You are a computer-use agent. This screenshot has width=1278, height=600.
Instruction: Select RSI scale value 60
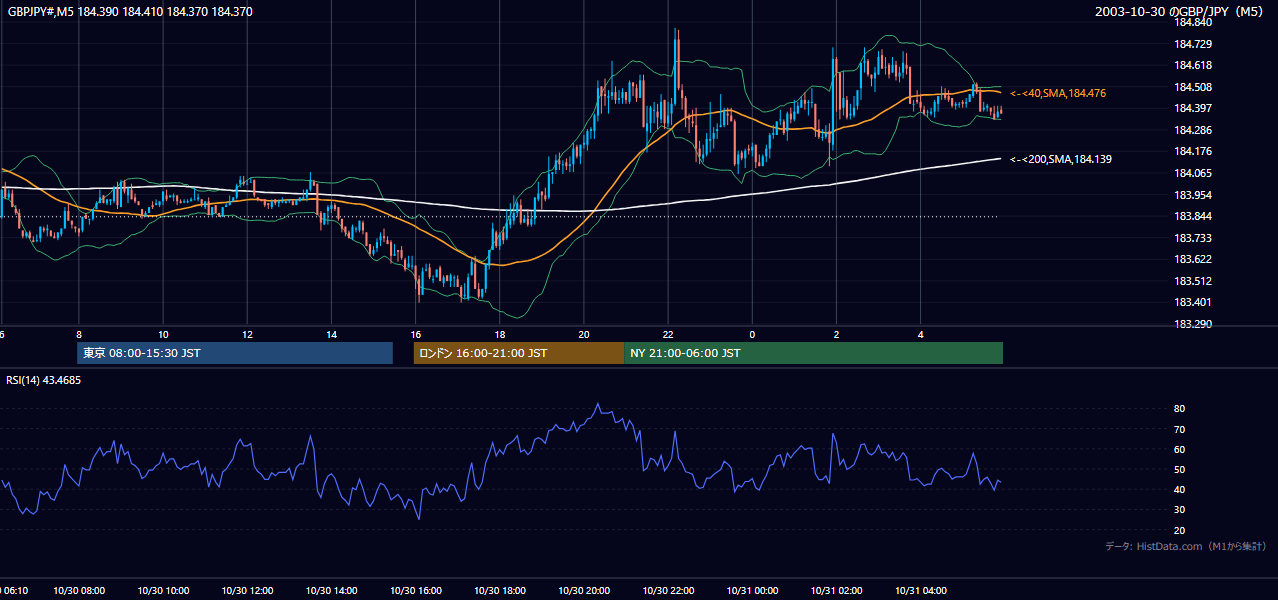tap(1179, 449)
